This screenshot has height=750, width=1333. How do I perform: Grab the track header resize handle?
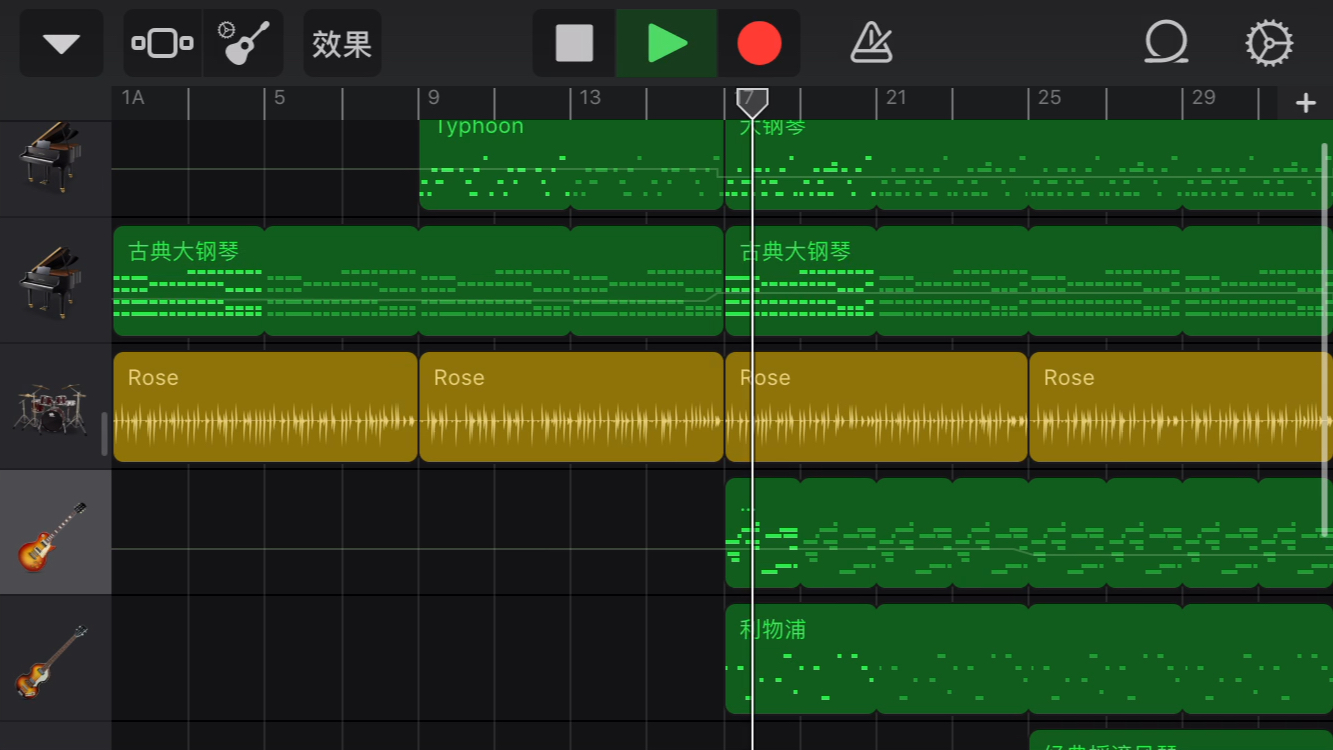point(105,434)
